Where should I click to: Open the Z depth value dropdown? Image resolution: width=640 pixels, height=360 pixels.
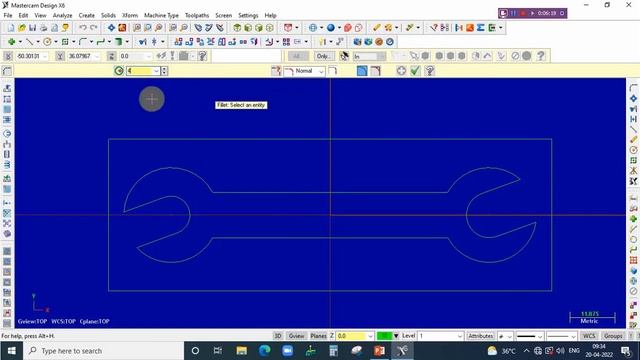click(370, 336)
